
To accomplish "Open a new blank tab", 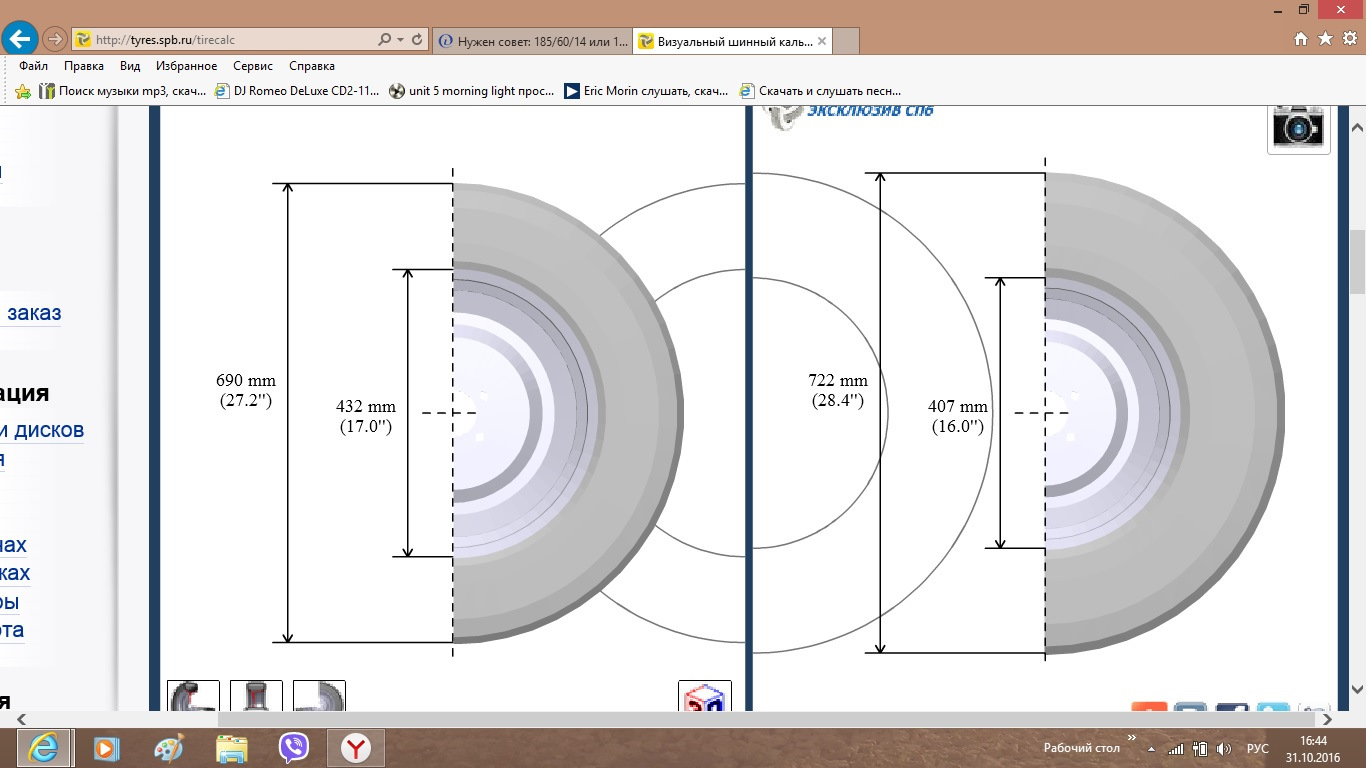I will click(846, 41).
